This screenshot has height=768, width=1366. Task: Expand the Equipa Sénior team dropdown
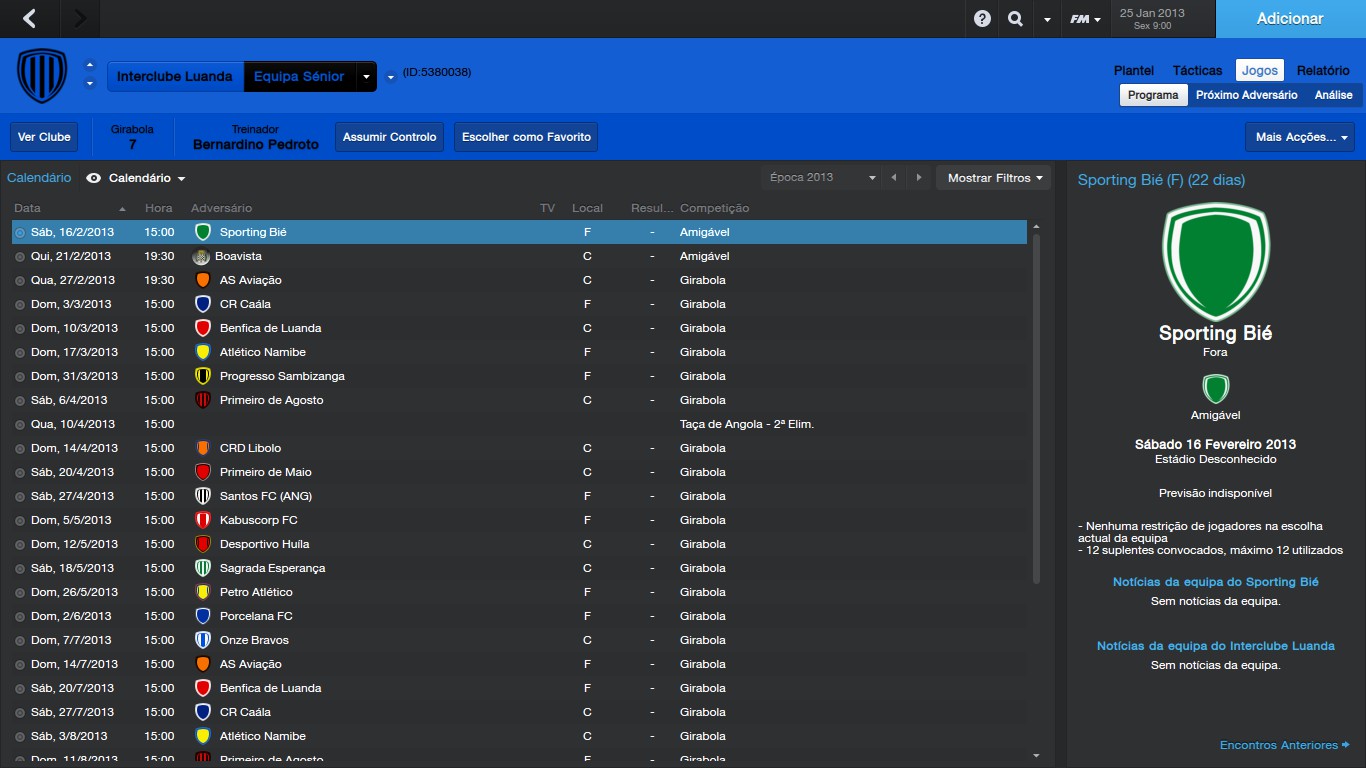pos(366,76)
